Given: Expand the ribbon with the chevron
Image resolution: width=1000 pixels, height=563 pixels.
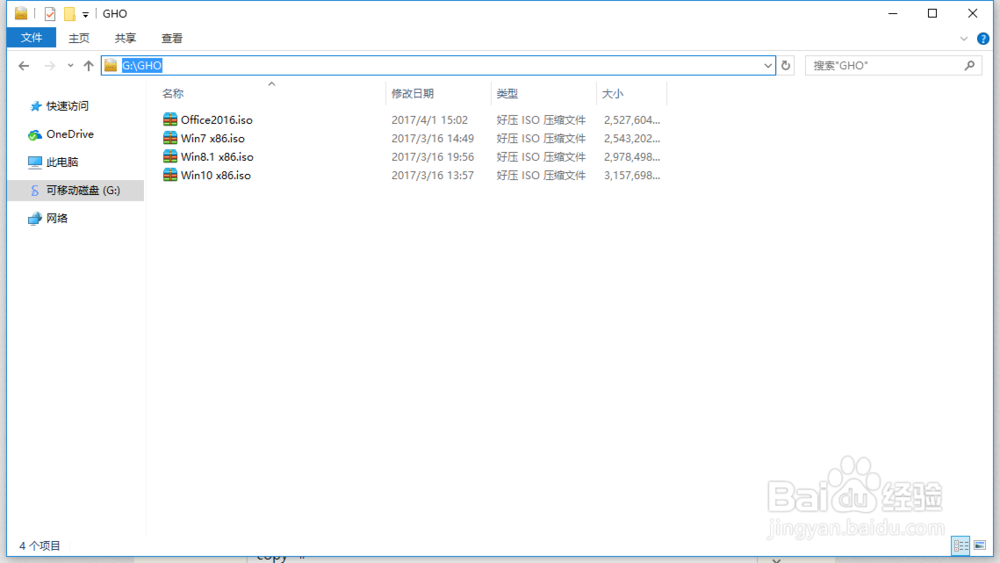Looking at the screenshot, I should (x=964, y=39).
